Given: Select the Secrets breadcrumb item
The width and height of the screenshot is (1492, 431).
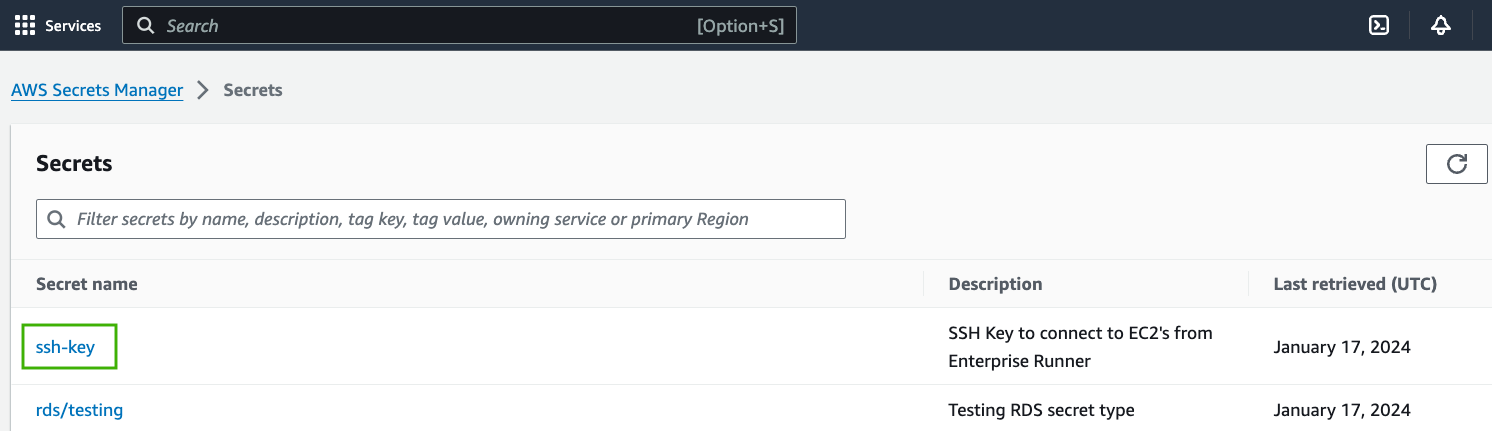Looking at the screenshot, I should click(253, 90).
